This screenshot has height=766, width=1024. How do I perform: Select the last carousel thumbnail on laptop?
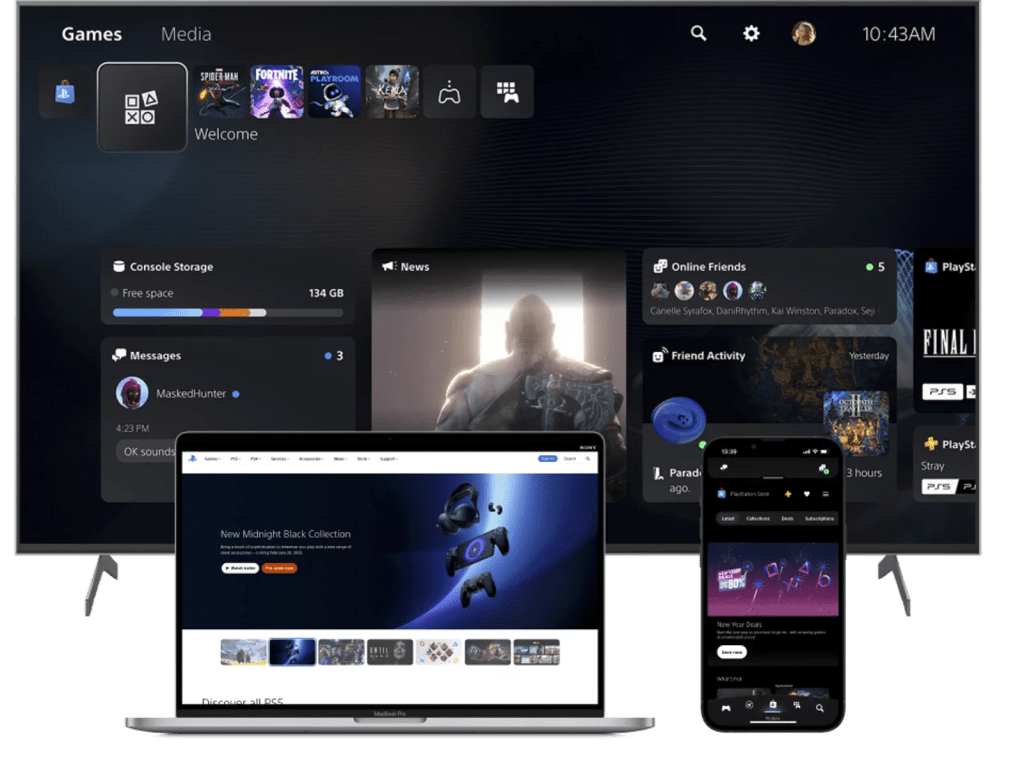click(x=537, y=652)
